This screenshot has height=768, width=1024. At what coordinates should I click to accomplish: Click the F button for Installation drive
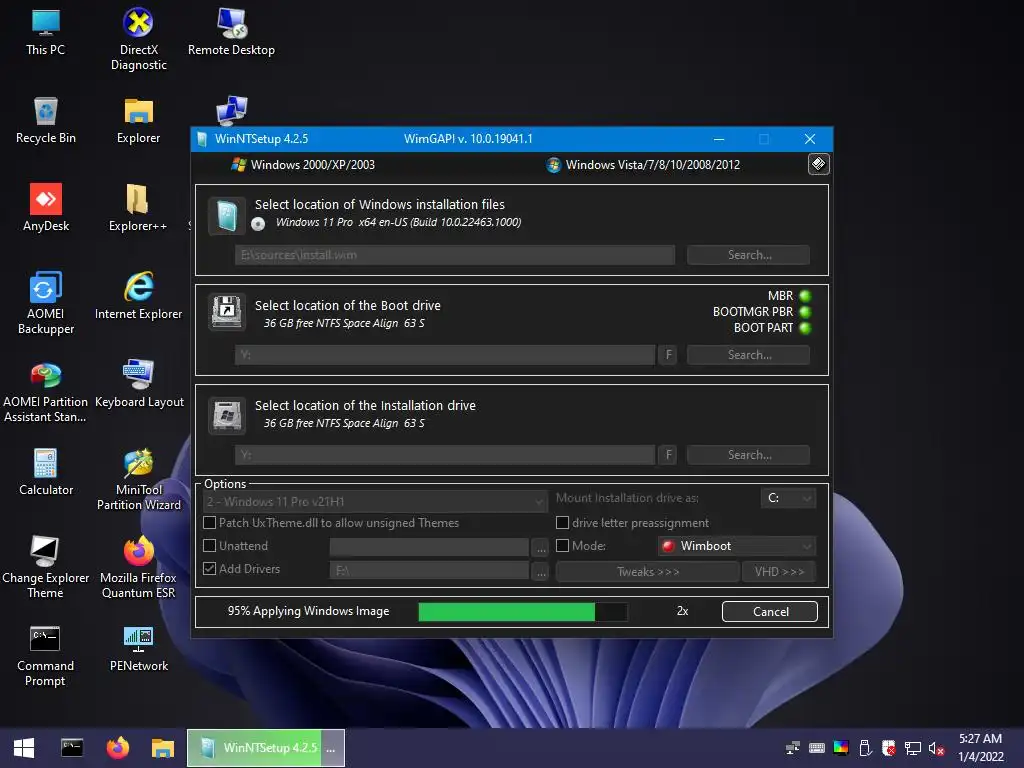click(668, 455)
